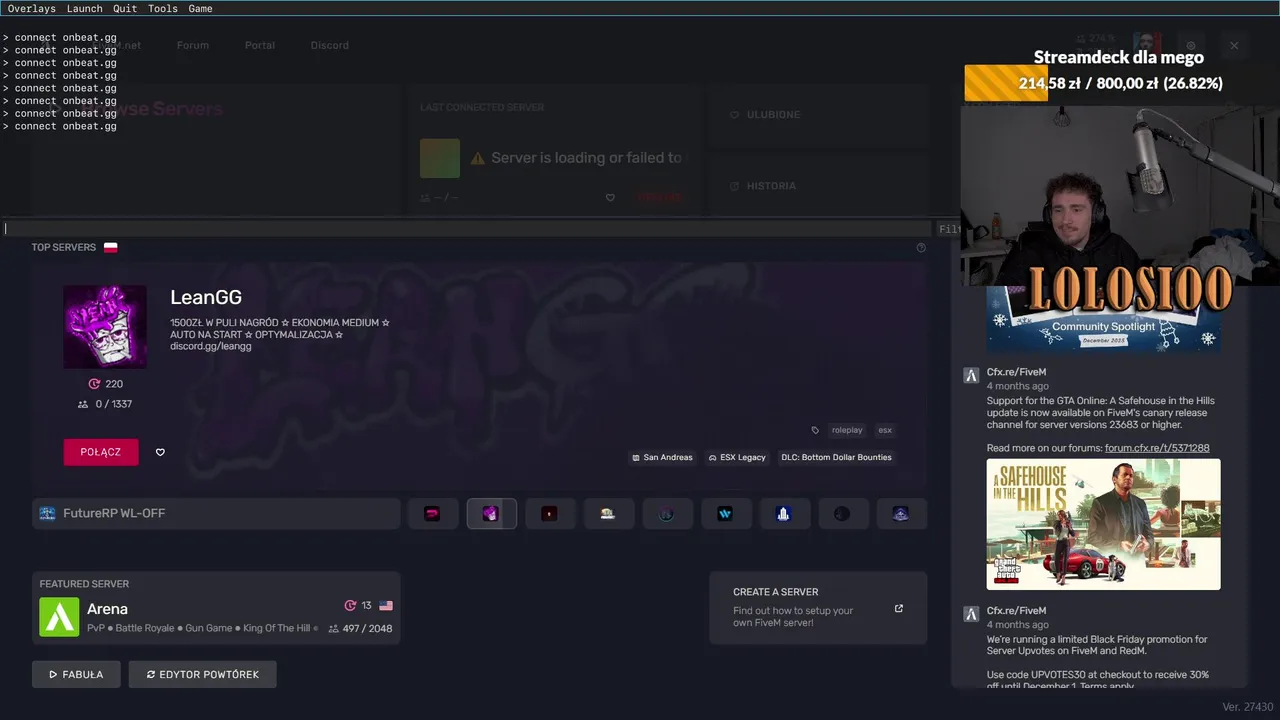Open the Community Spotlight banner
This screenshot has height=720, width=1280.
click(x=1104, y=318)
